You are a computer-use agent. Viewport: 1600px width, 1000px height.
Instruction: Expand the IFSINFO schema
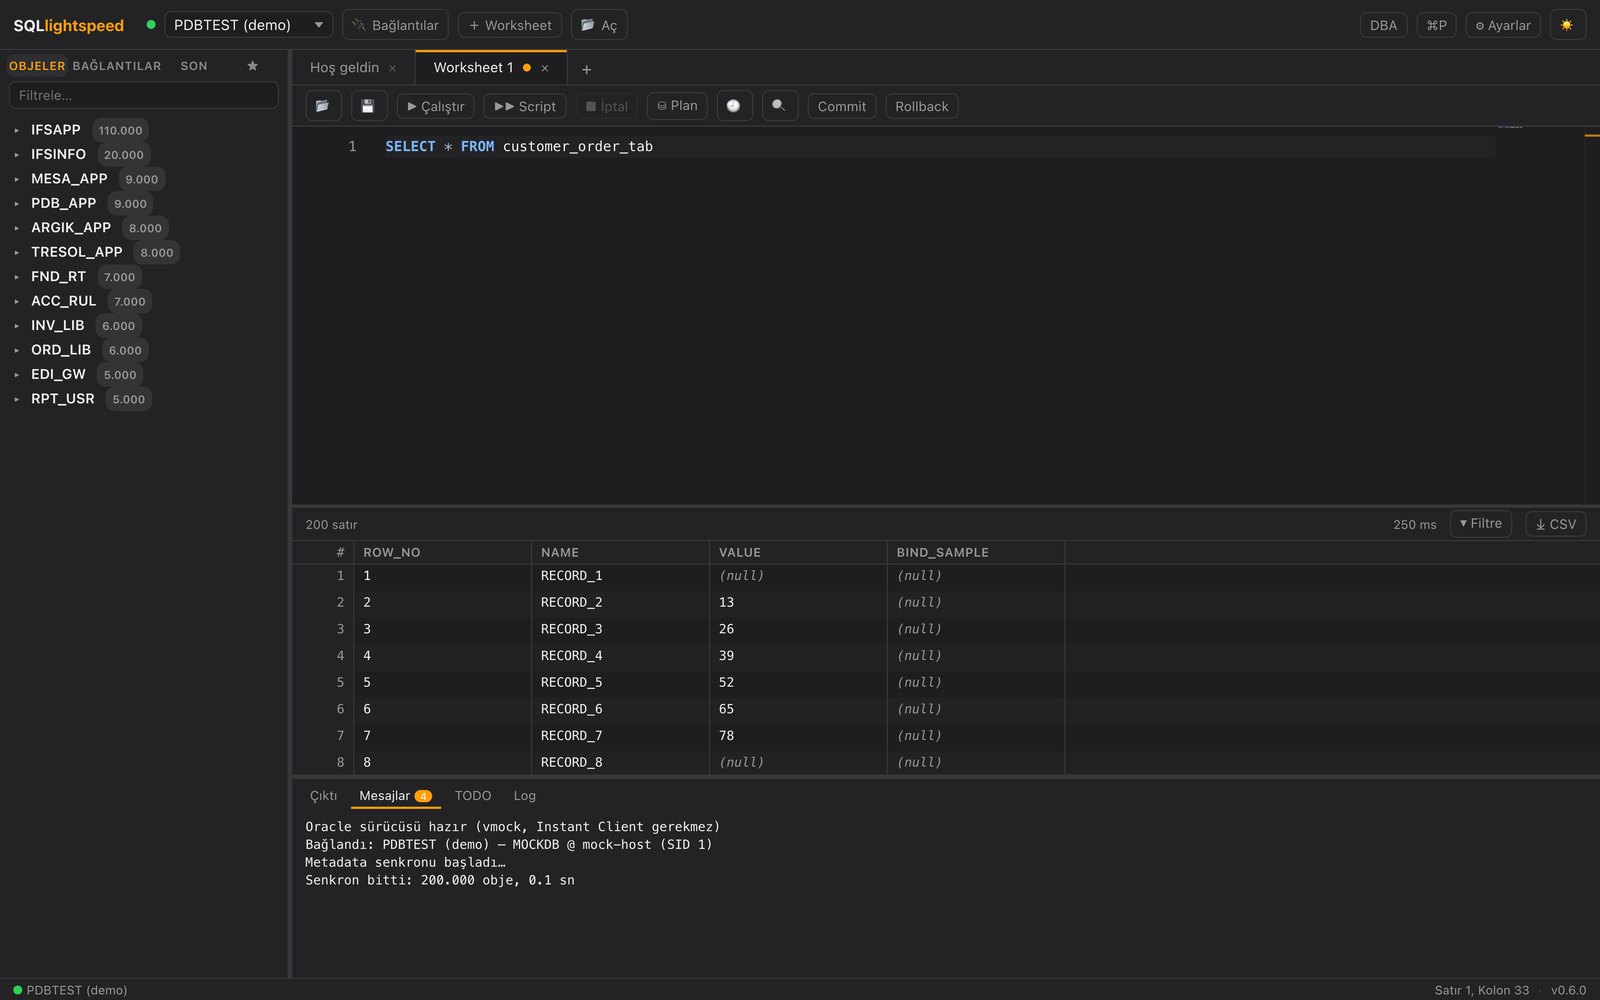[x=17, y=155]
